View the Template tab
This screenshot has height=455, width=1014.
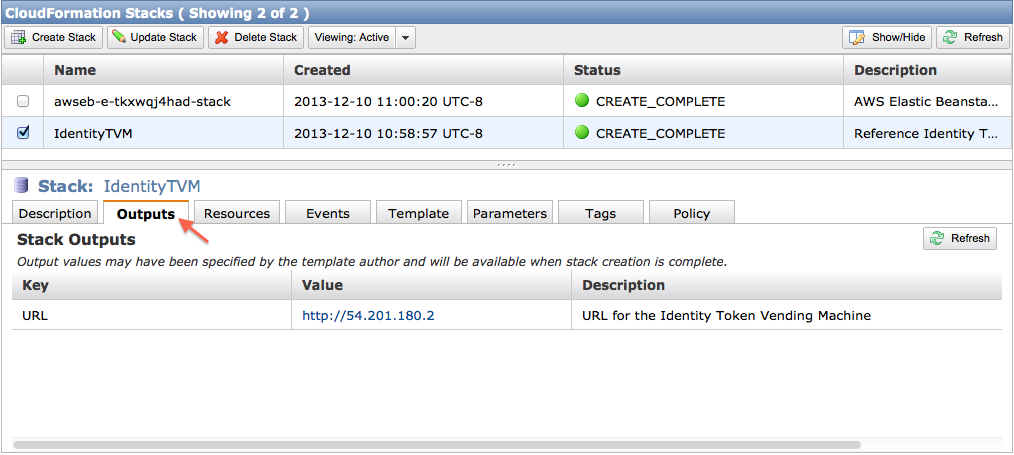[418, 213]
